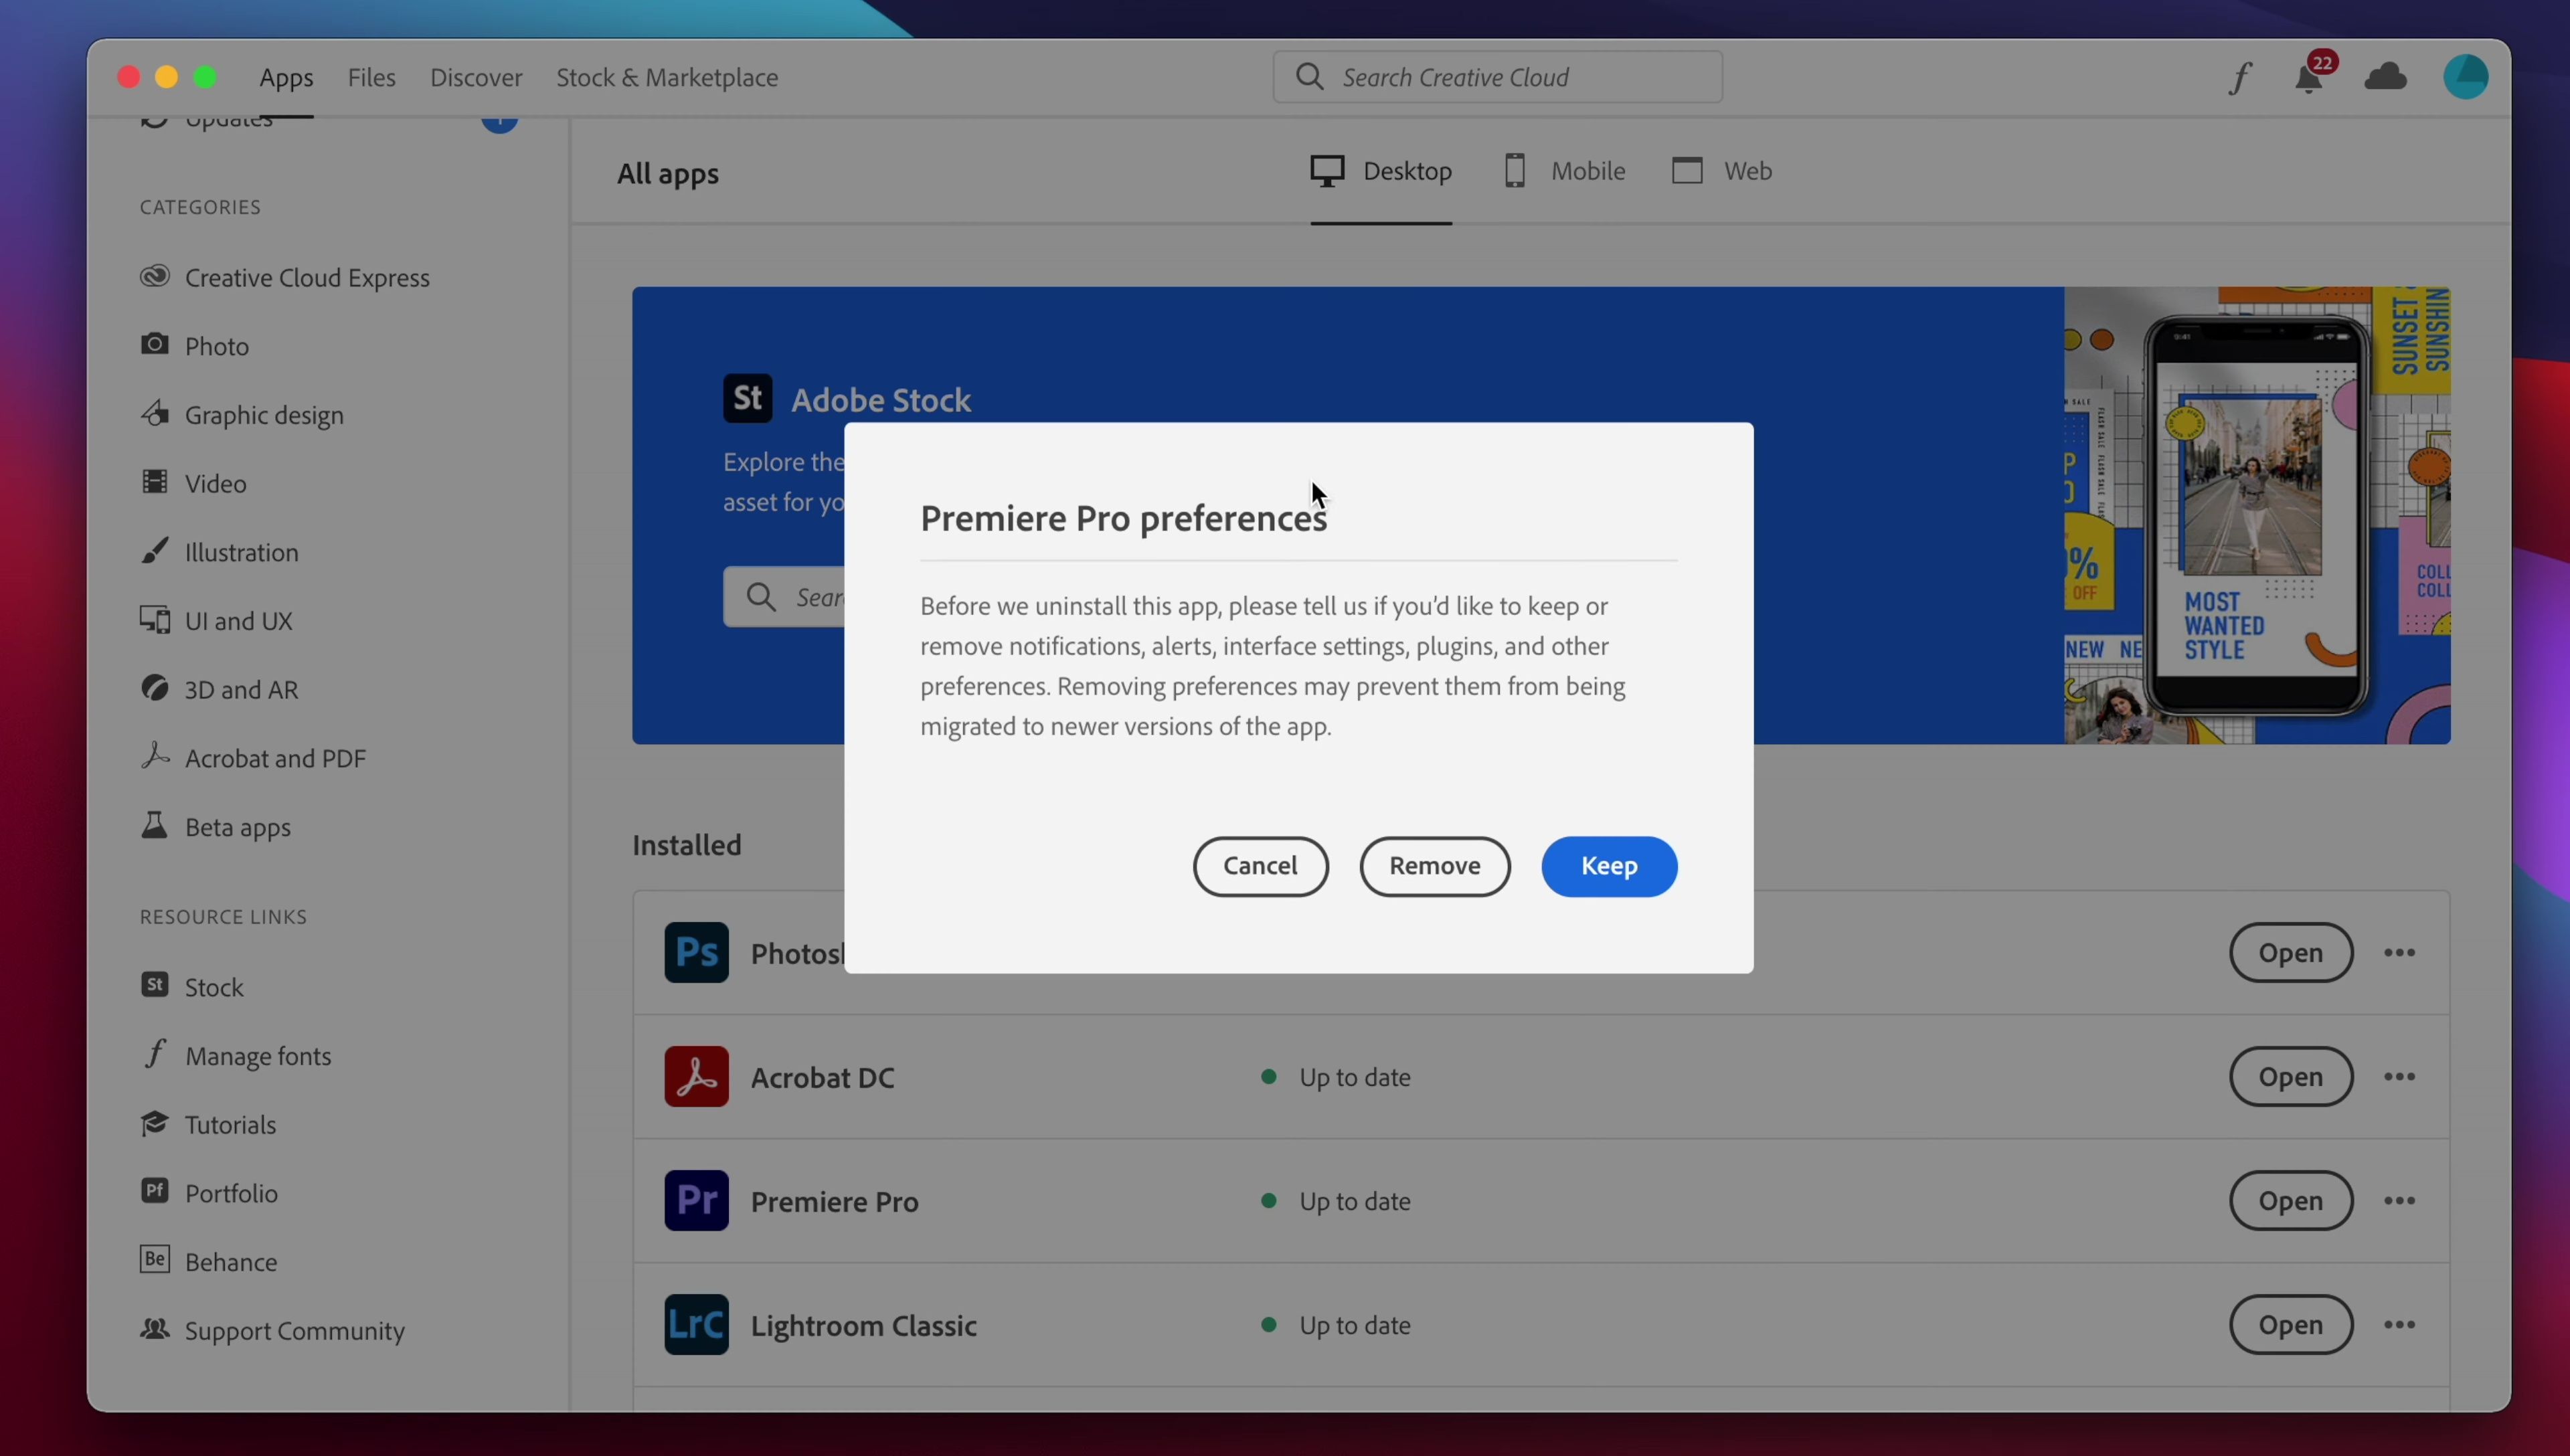This screenshot has height=1456, width=2570.
Task: Open Acrobat and PDF category
Action: 253,758
